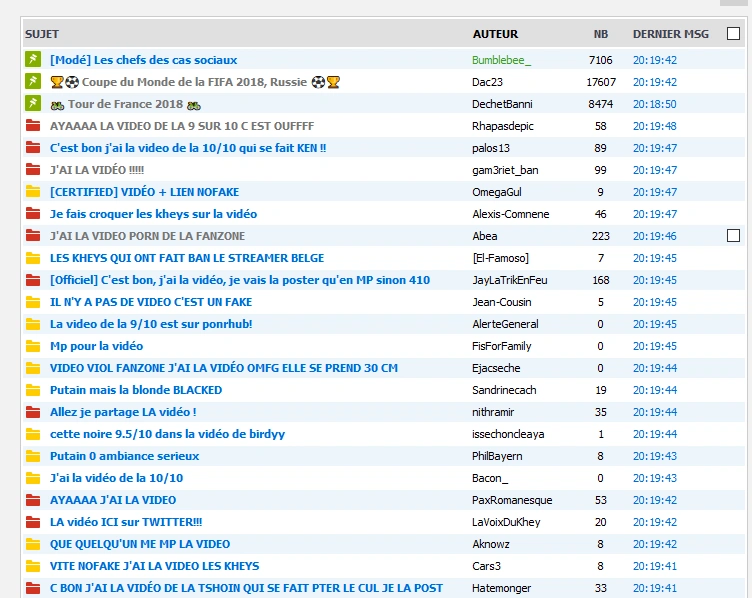Open the Tour de France 2018 topic

tap(125, 104)
